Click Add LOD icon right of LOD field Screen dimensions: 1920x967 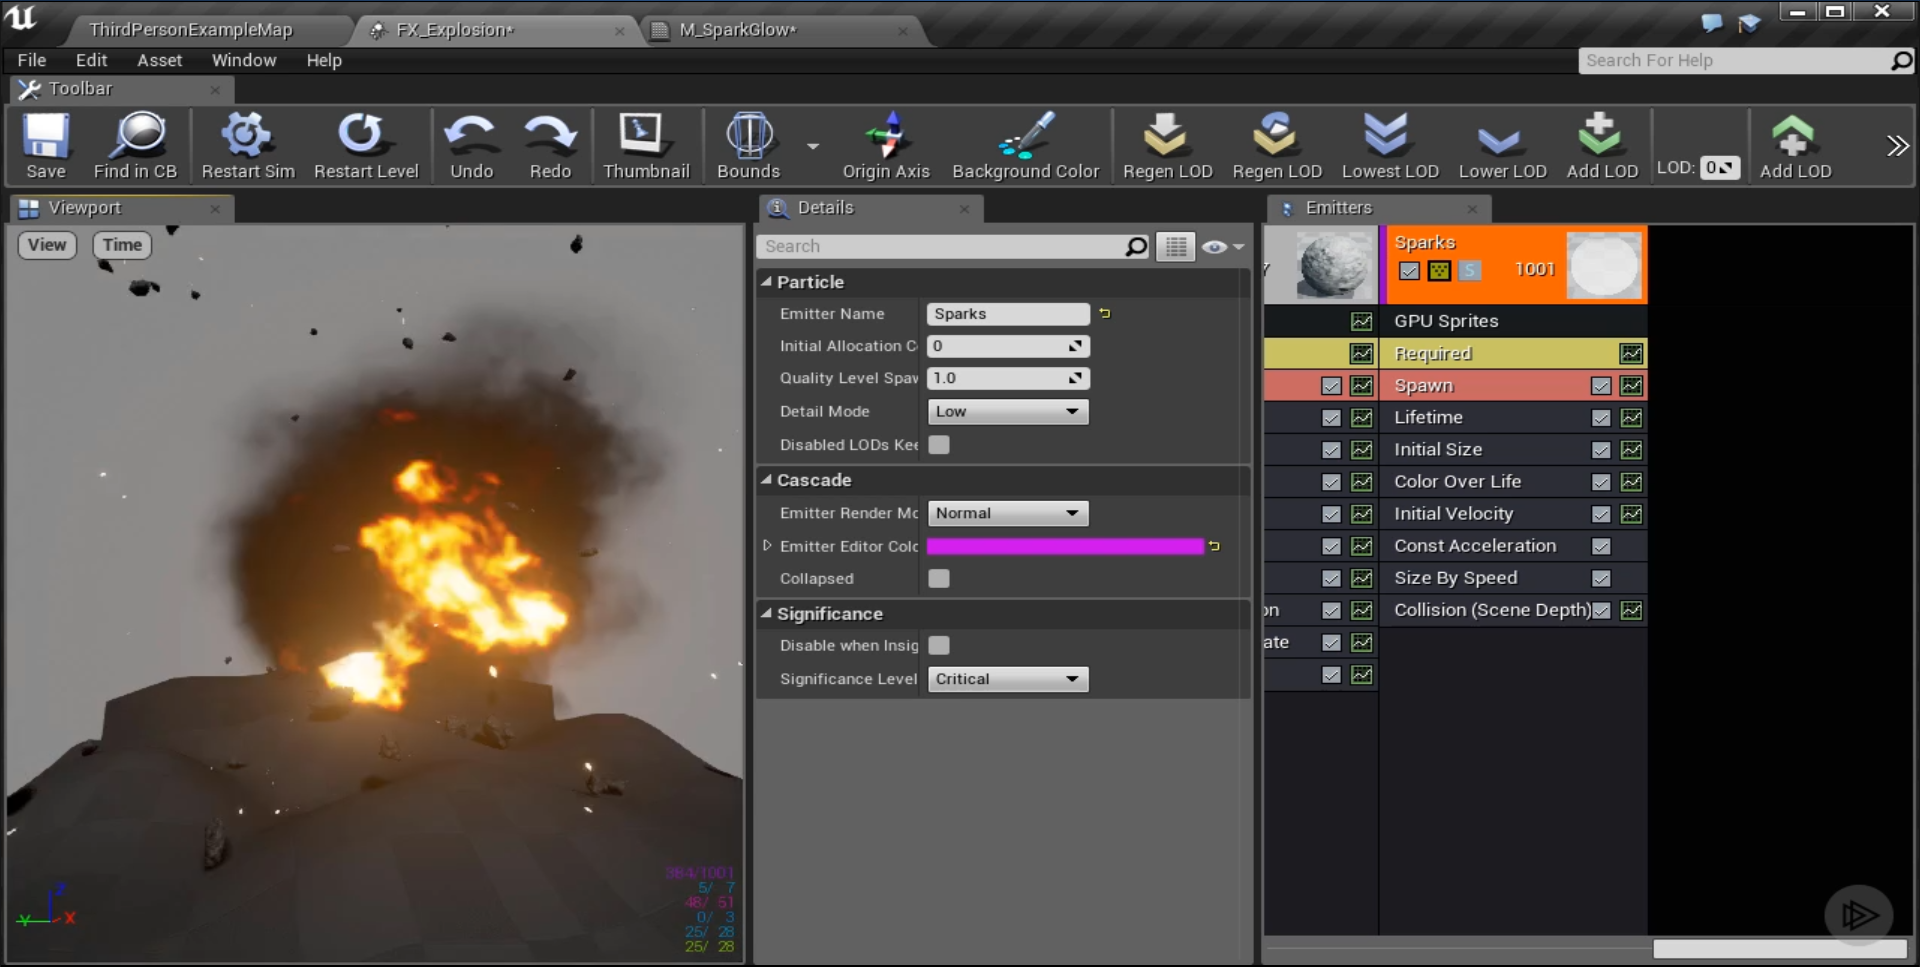click(1795, 146)
